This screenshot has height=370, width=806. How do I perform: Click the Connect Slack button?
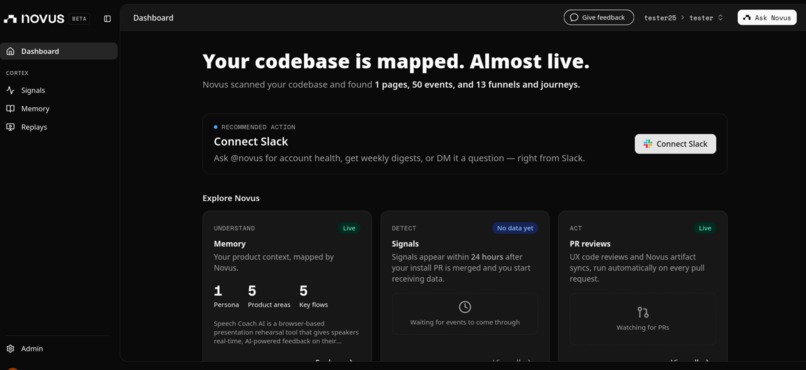point(675,144)
